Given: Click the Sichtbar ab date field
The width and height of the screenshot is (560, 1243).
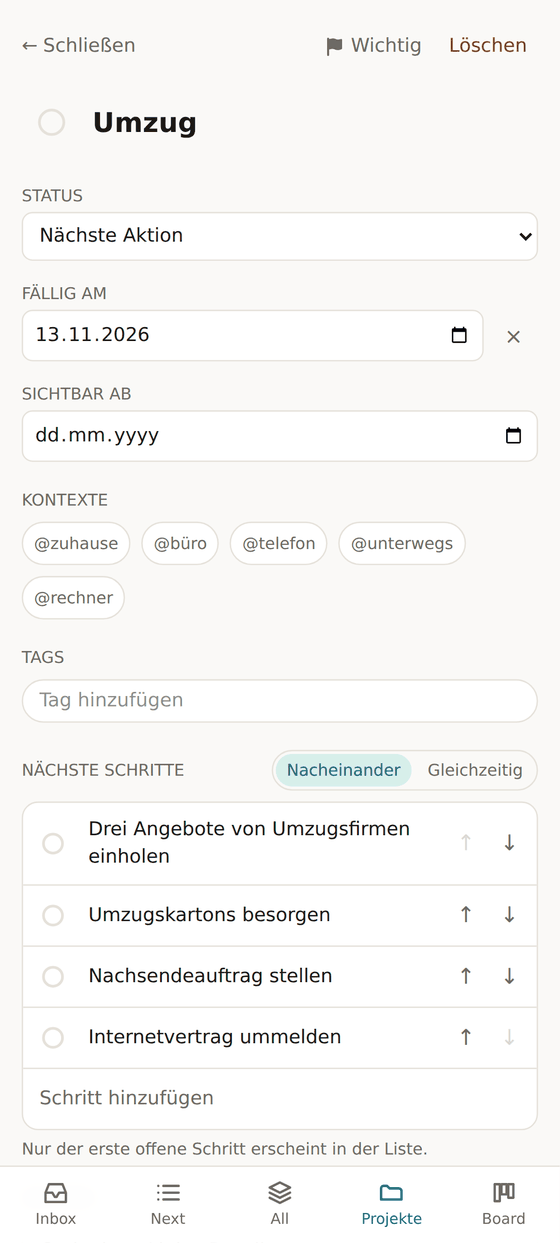Looking at the screenshot, I should [280, 436].
